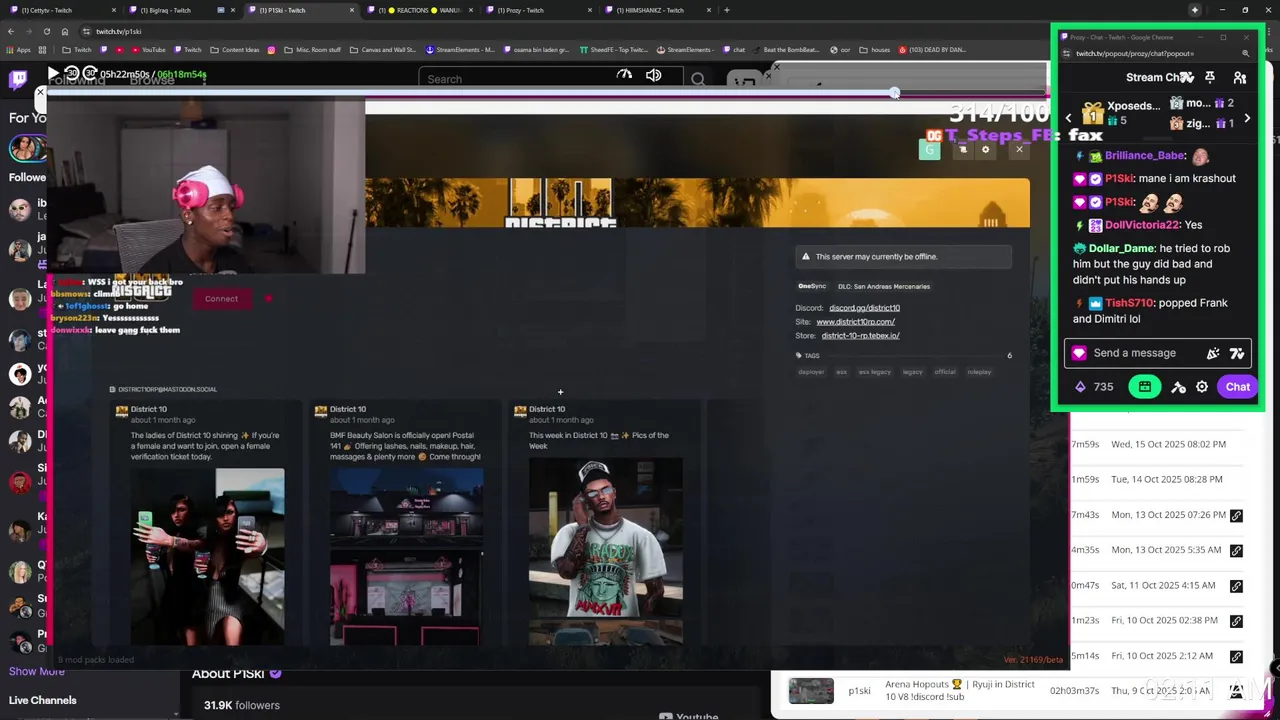Open the 'Pics of the Week' post image
Screen dimensions: 1280x720
tap(606, 551)
